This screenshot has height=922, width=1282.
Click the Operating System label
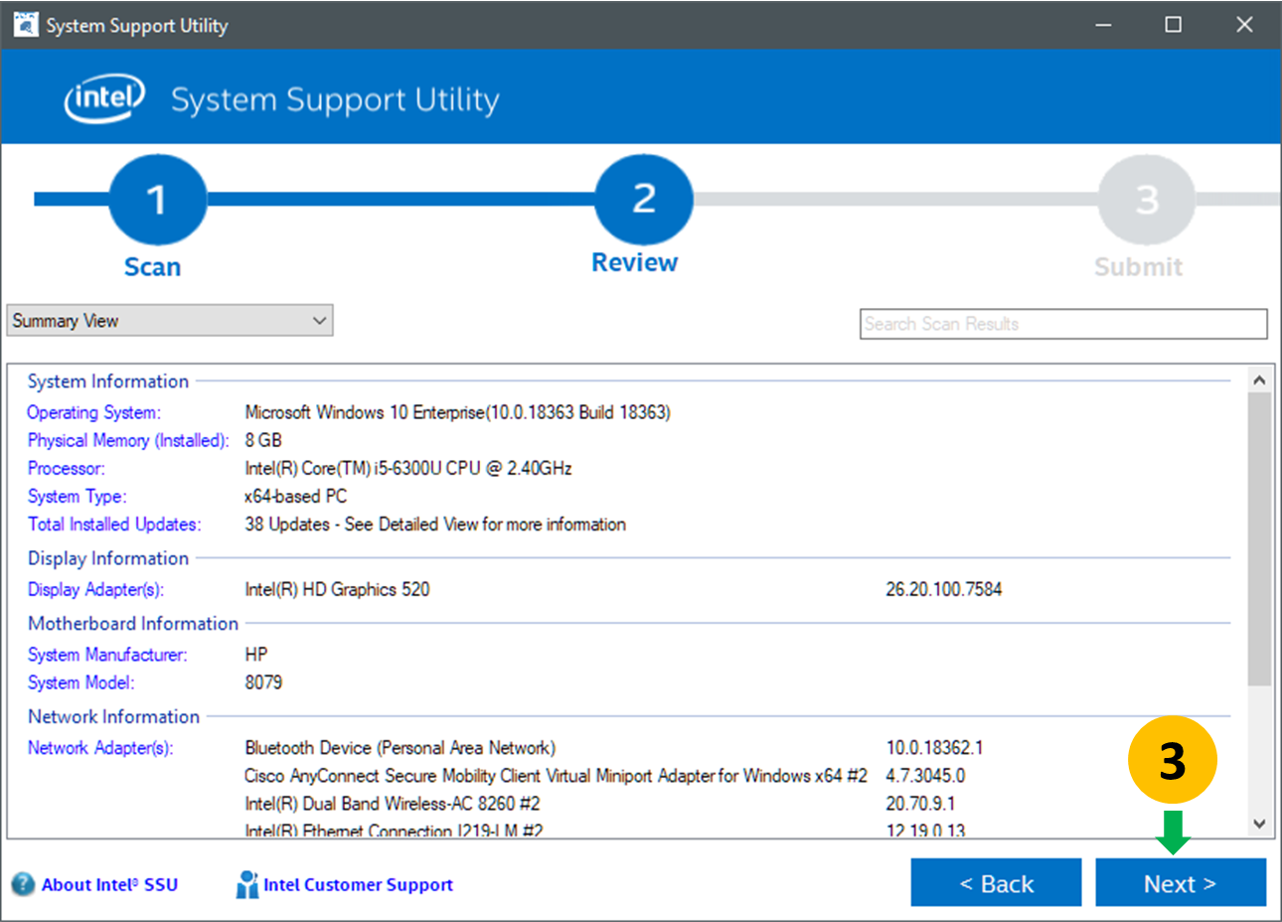click(x=92, y=413)
